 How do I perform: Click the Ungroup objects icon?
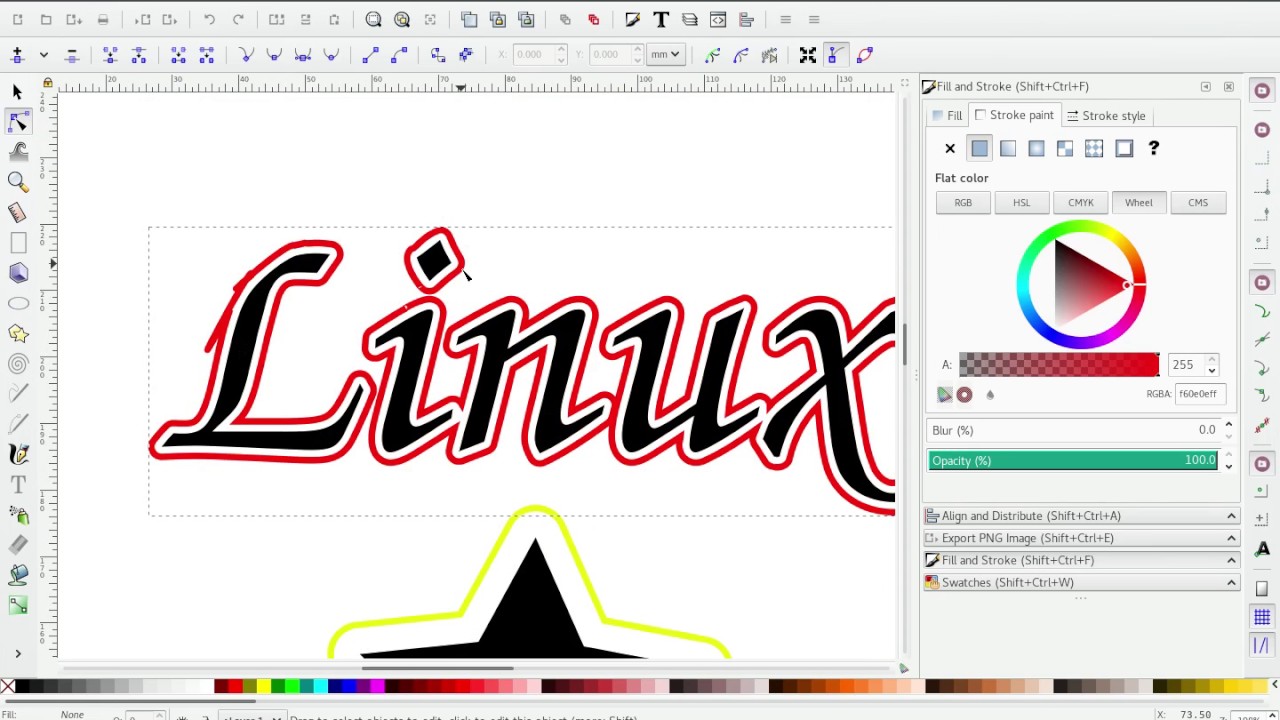click(594, 19)
